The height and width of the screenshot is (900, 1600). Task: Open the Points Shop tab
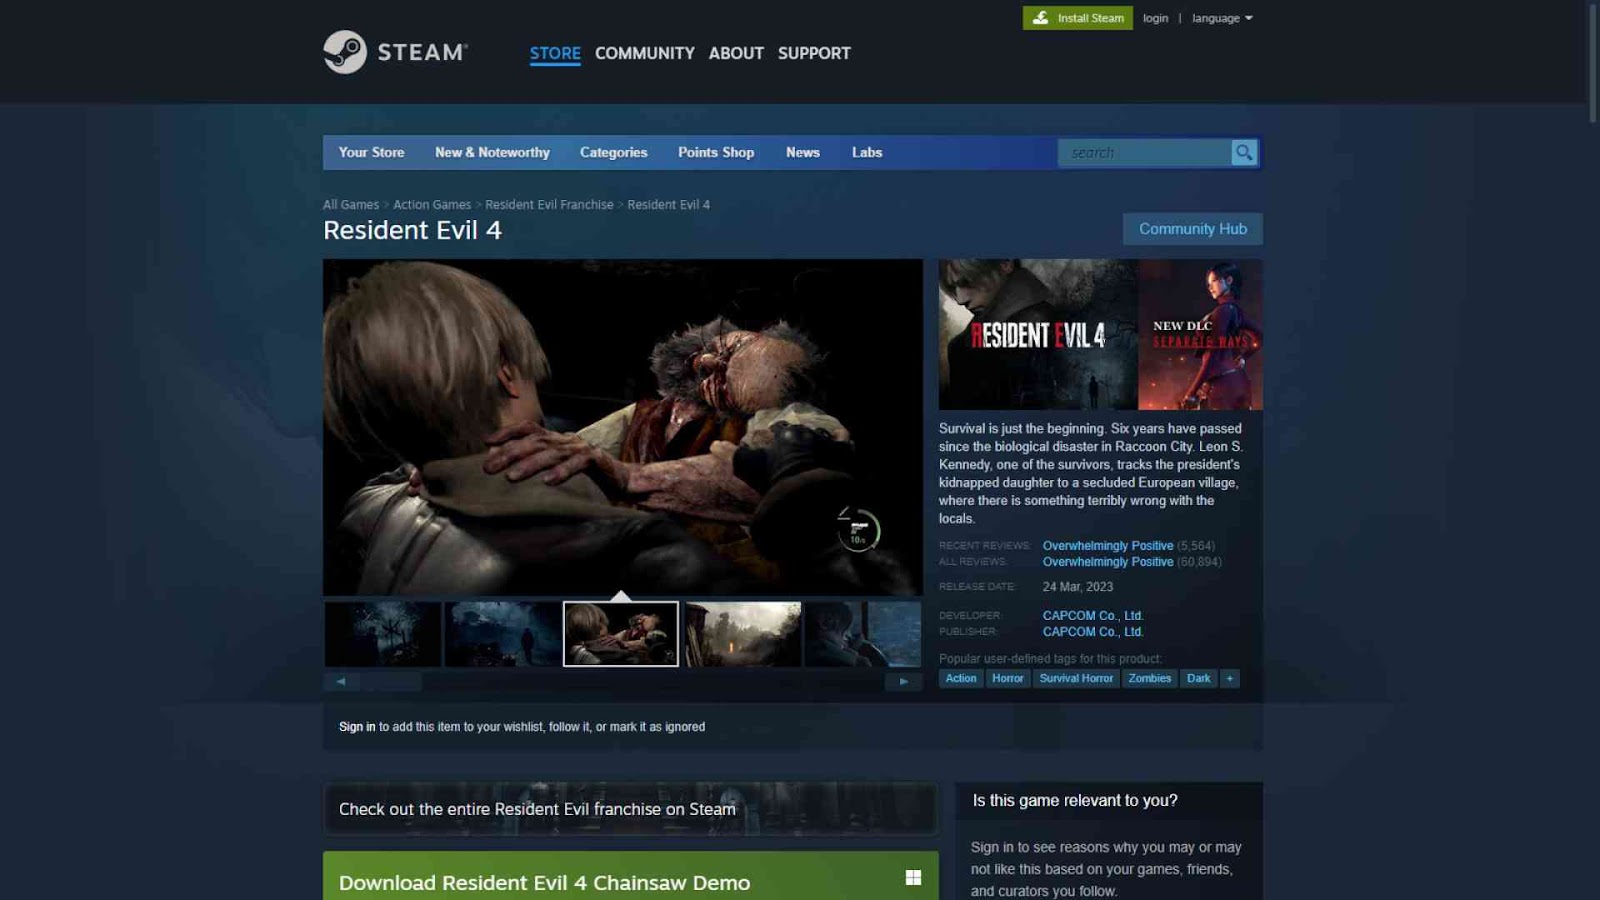716,152
